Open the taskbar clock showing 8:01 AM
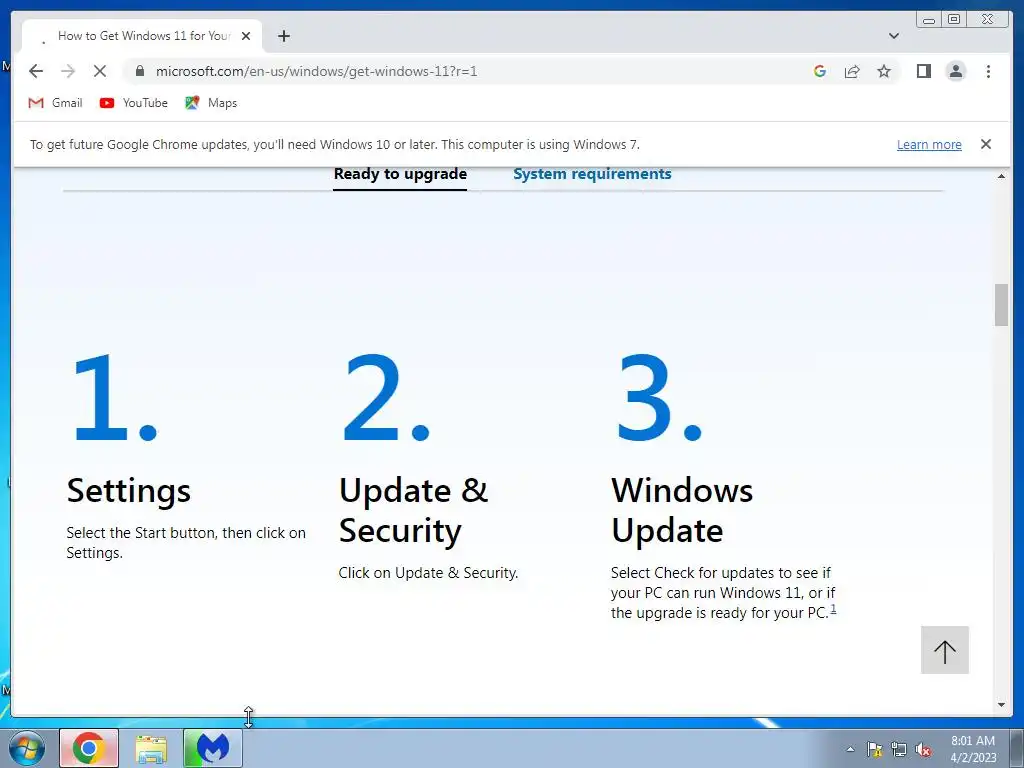The width and height of the screenshot is (1024, 768). pos(973,748)
